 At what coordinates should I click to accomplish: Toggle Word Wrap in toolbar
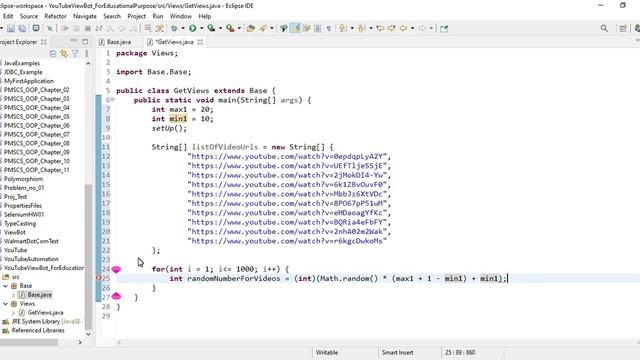307,28
